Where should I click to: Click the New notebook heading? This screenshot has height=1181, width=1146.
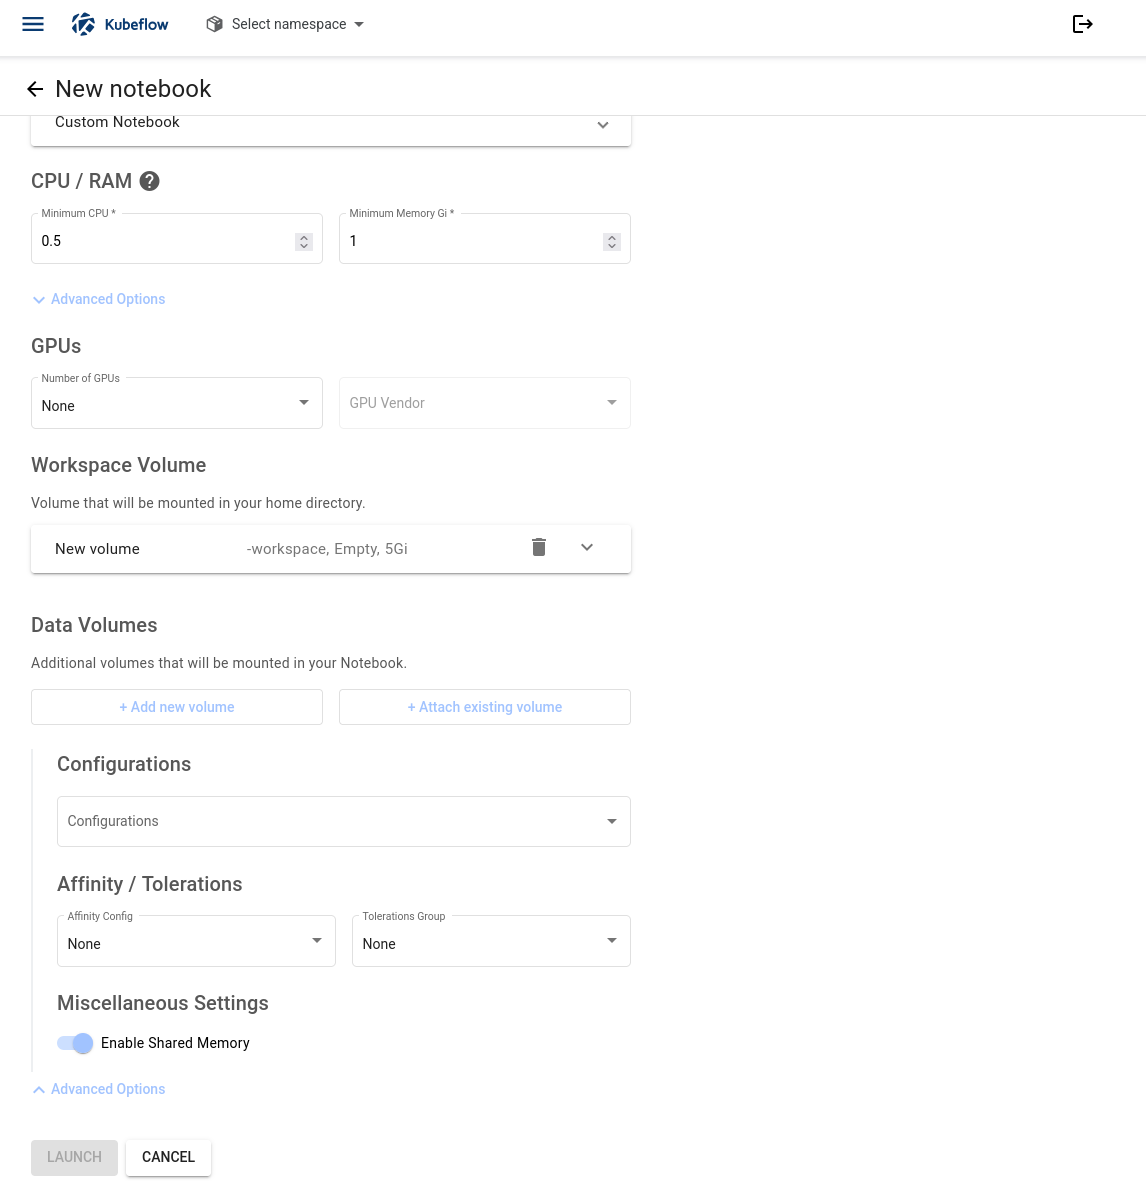[x=133, y=89]
